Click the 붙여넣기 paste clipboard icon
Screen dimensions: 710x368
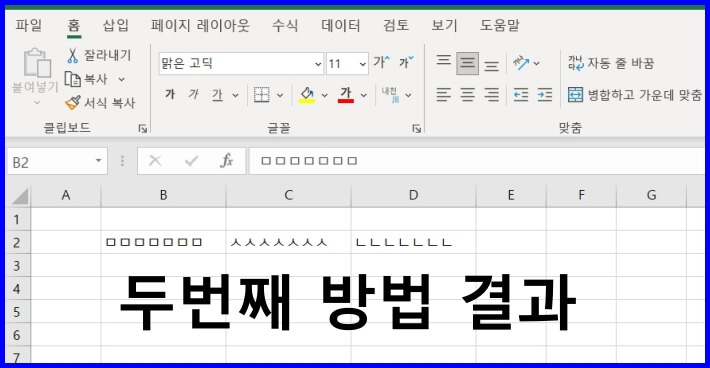click(37, 63)
